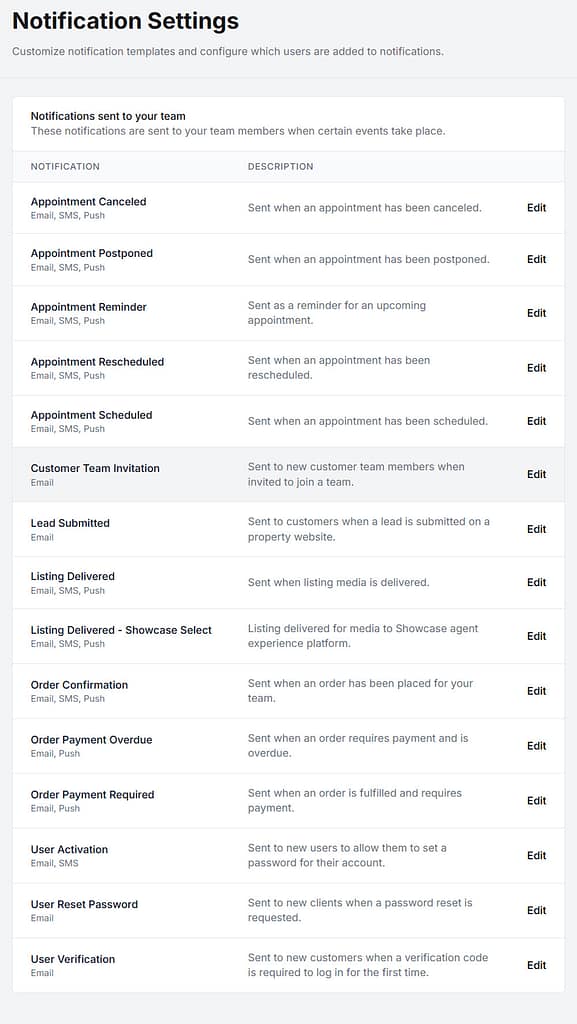The height and width of the screenshot is (1024, 577).
Task: Edit the Lead Submitted notification
Action: click(536, 529)
